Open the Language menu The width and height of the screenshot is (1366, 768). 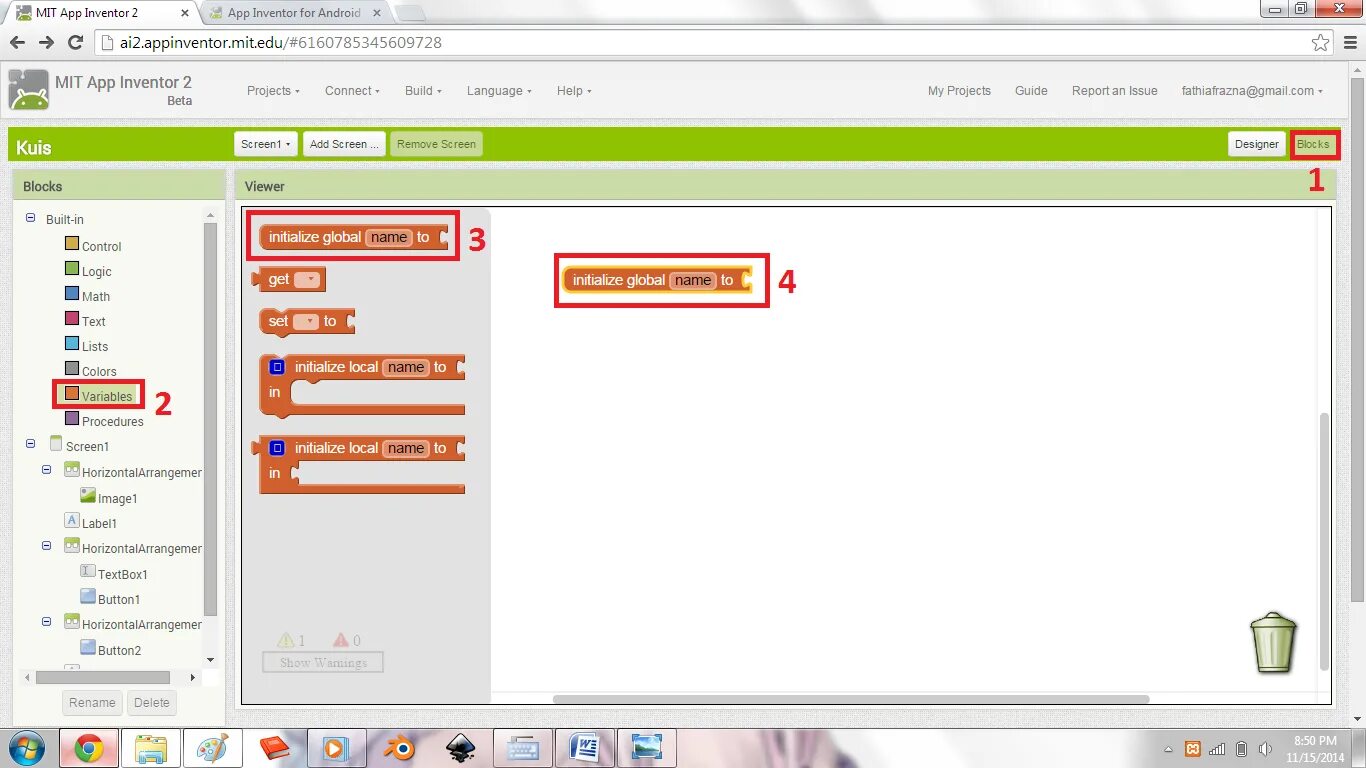[x=499, y=91]
